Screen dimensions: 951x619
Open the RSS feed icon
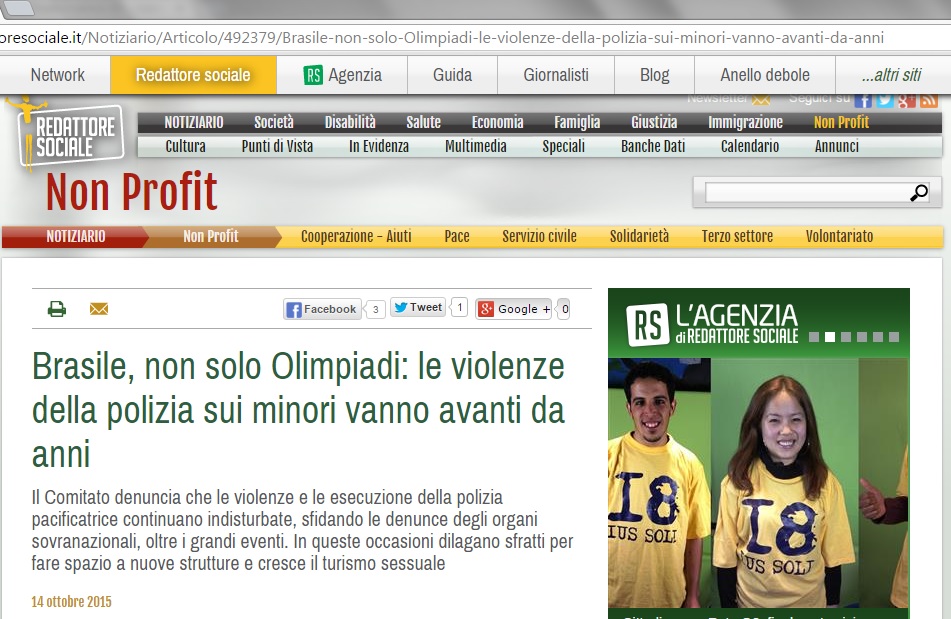pyautogui.click(x=929, y=100)
